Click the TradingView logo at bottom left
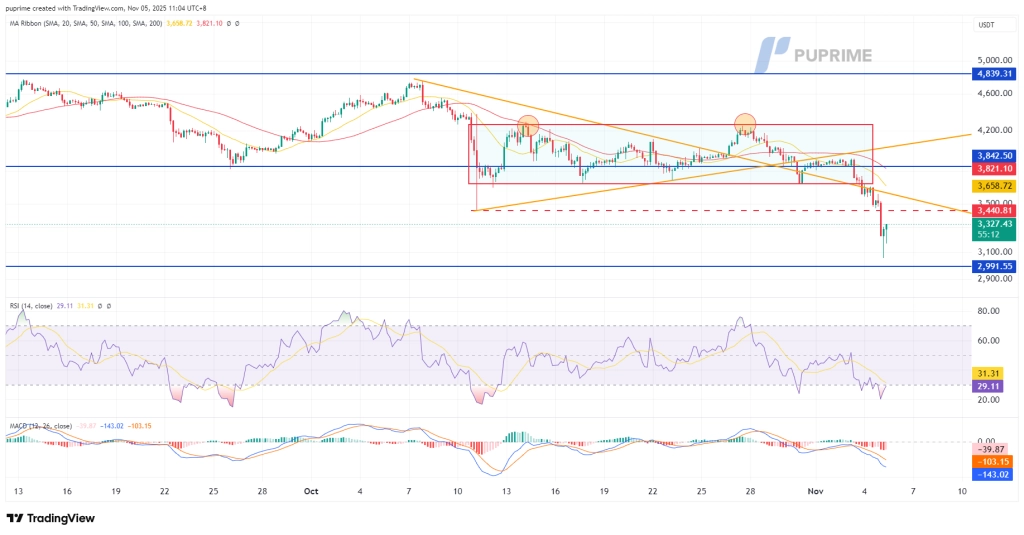 (51, 518)
